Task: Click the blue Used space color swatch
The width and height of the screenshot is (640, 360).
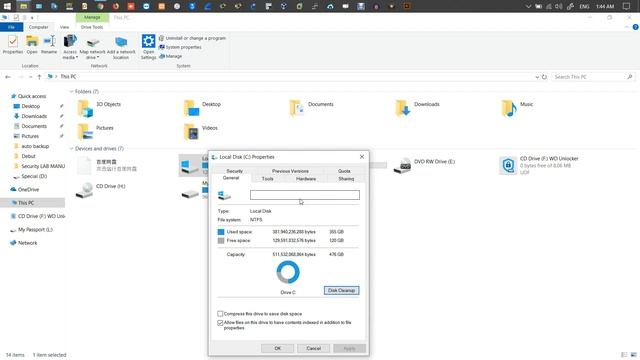Action: [x=221, y=232]
